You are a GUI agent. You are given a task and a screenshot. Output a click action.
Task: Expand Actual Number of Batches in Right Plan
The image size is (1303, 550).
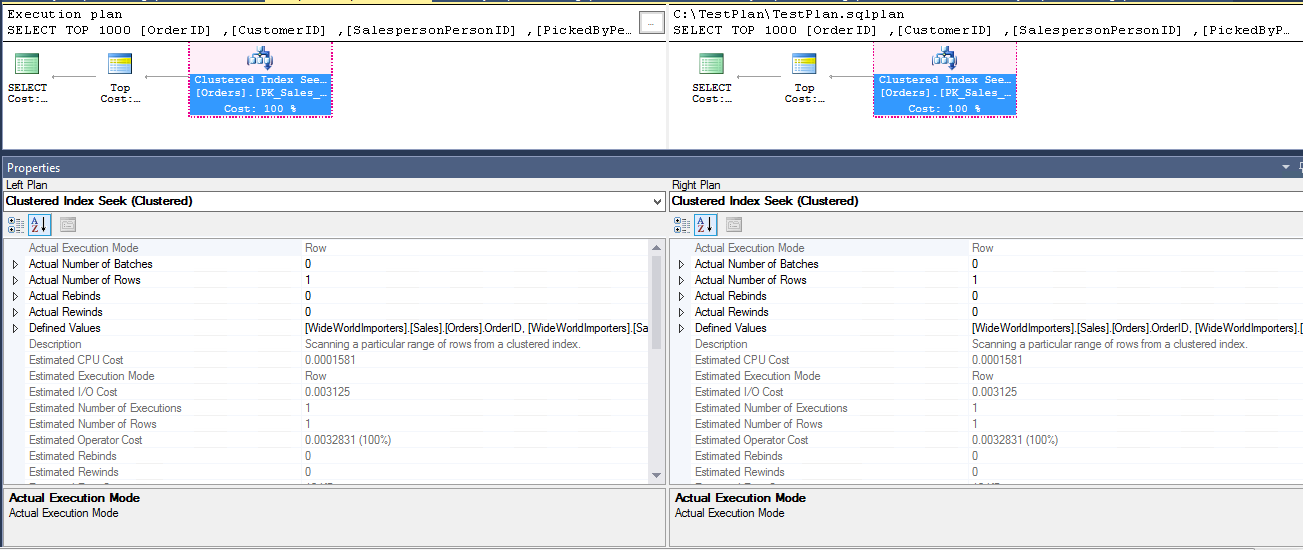pos(681,264)
